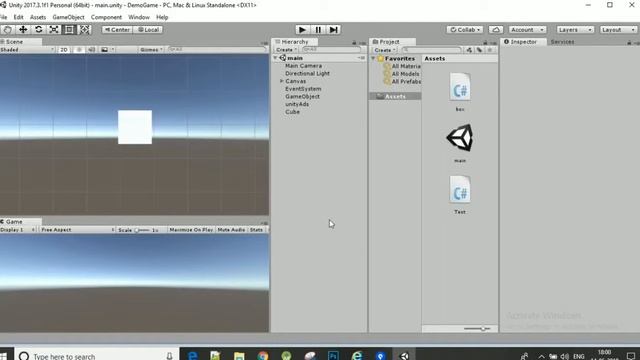Pause the game
The width and height of the screenshot is (640, 360).
click(318, 30)
